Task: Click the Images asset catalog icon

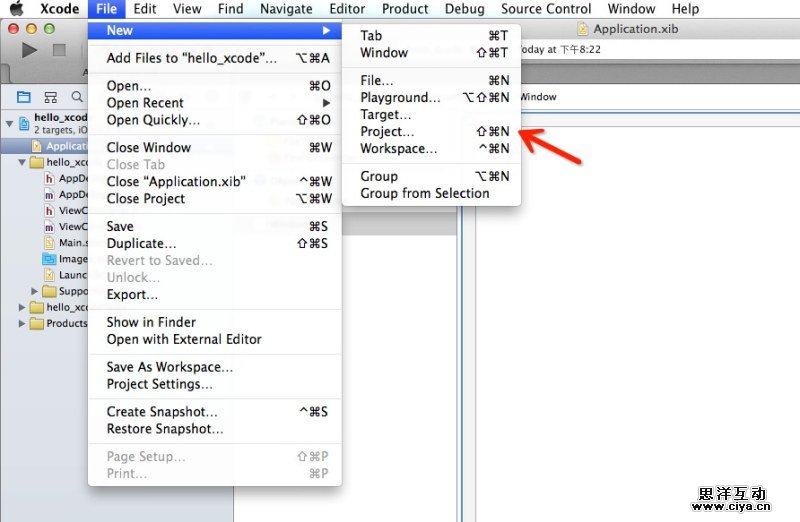Action: tap(49, 259)
